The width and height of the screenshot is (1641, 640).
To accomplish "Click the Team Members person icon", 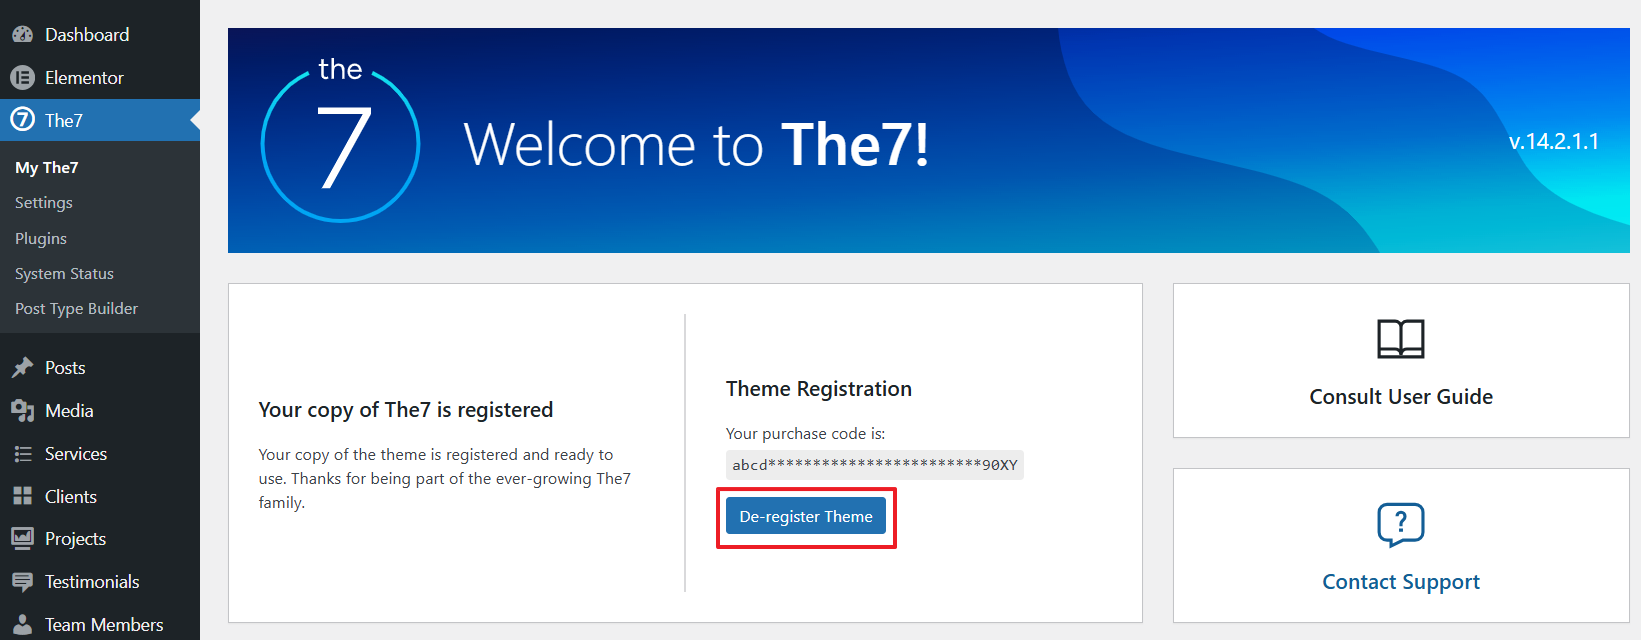I will point(22,625).
